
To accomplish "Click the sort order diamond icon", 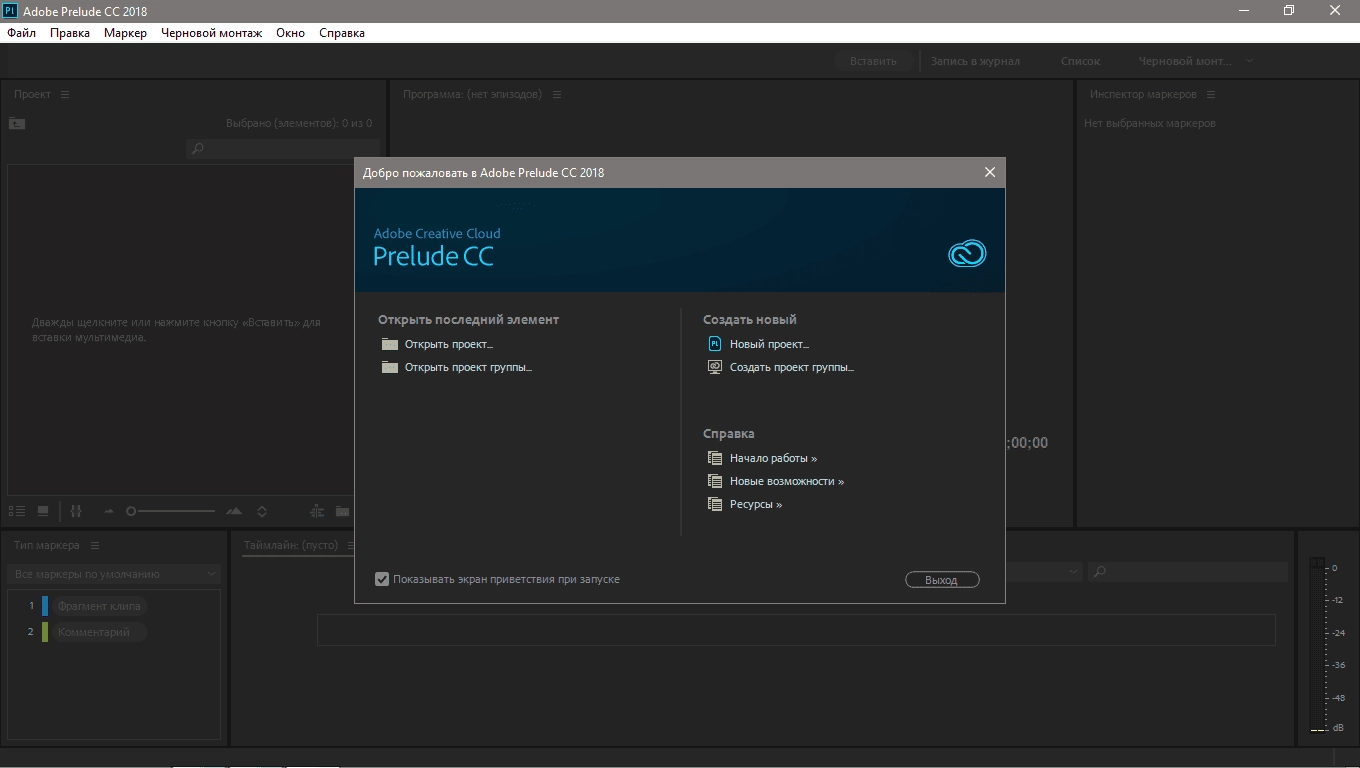I will (x=262, y=511).
